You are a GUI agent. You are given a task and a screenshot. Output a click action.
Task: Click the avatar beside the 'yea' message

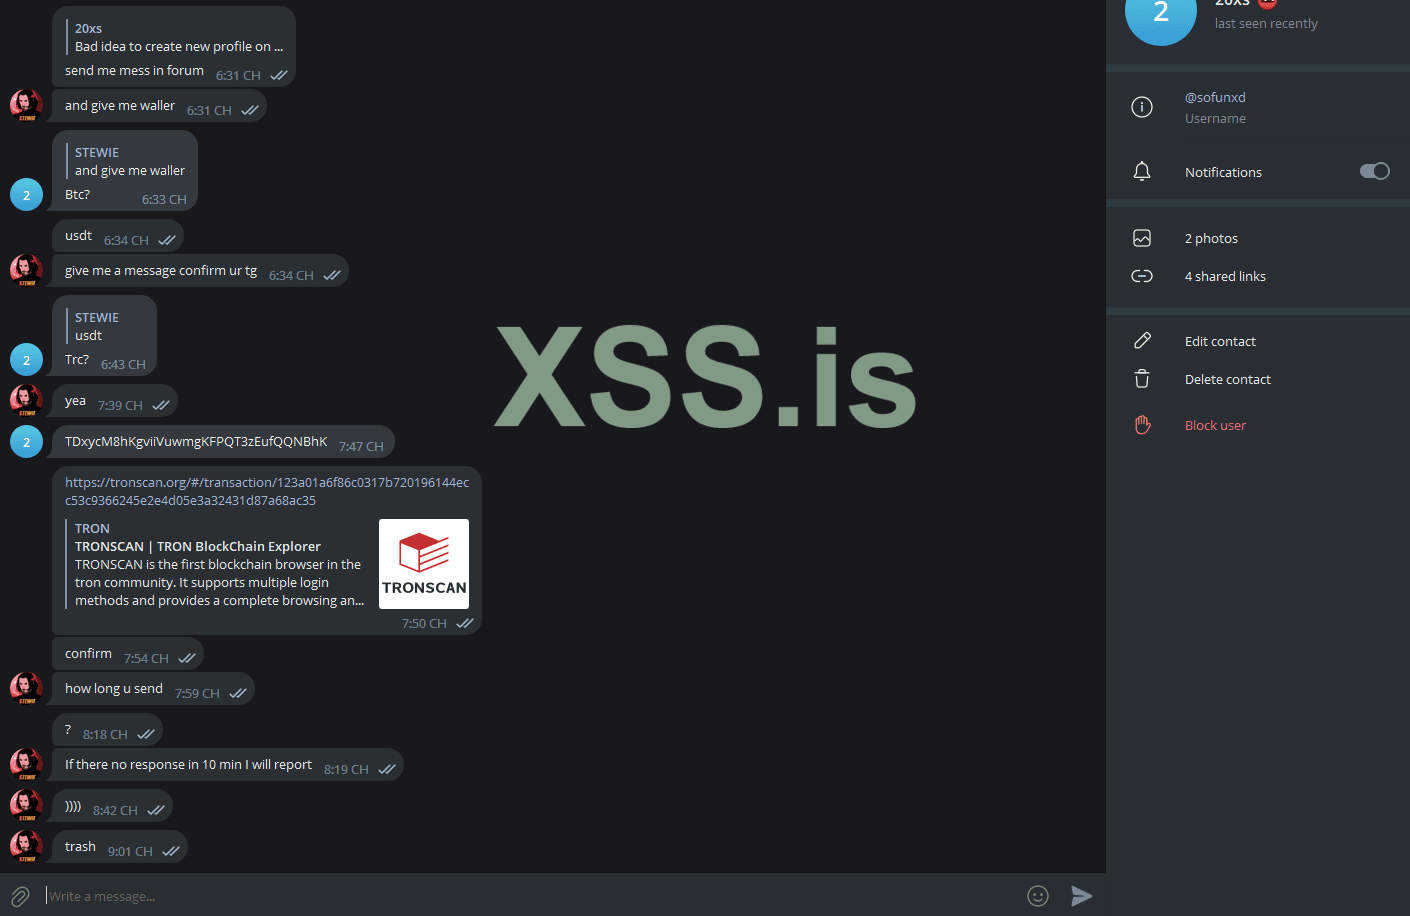tap(26, 400)
